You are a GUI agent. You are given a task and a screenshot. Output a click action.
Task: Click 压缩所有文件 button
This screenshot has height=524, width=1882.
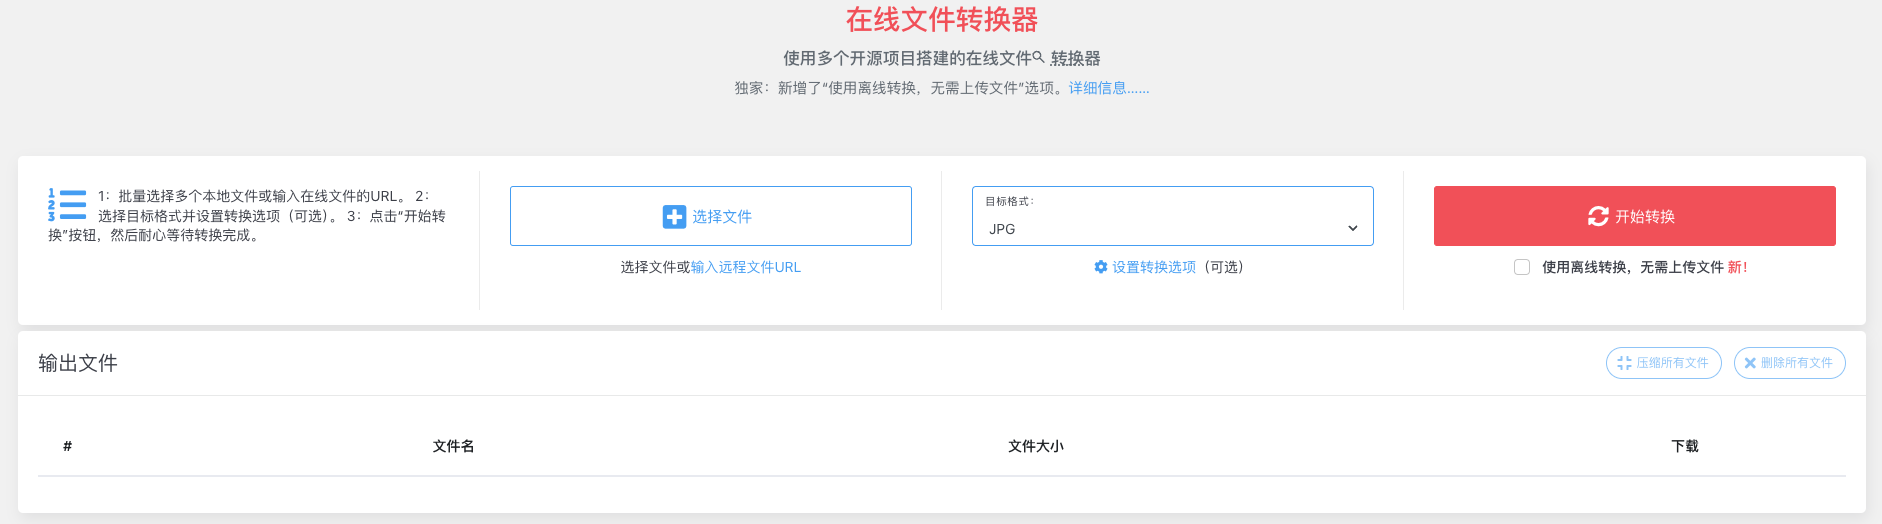[x=1663, y=363]
